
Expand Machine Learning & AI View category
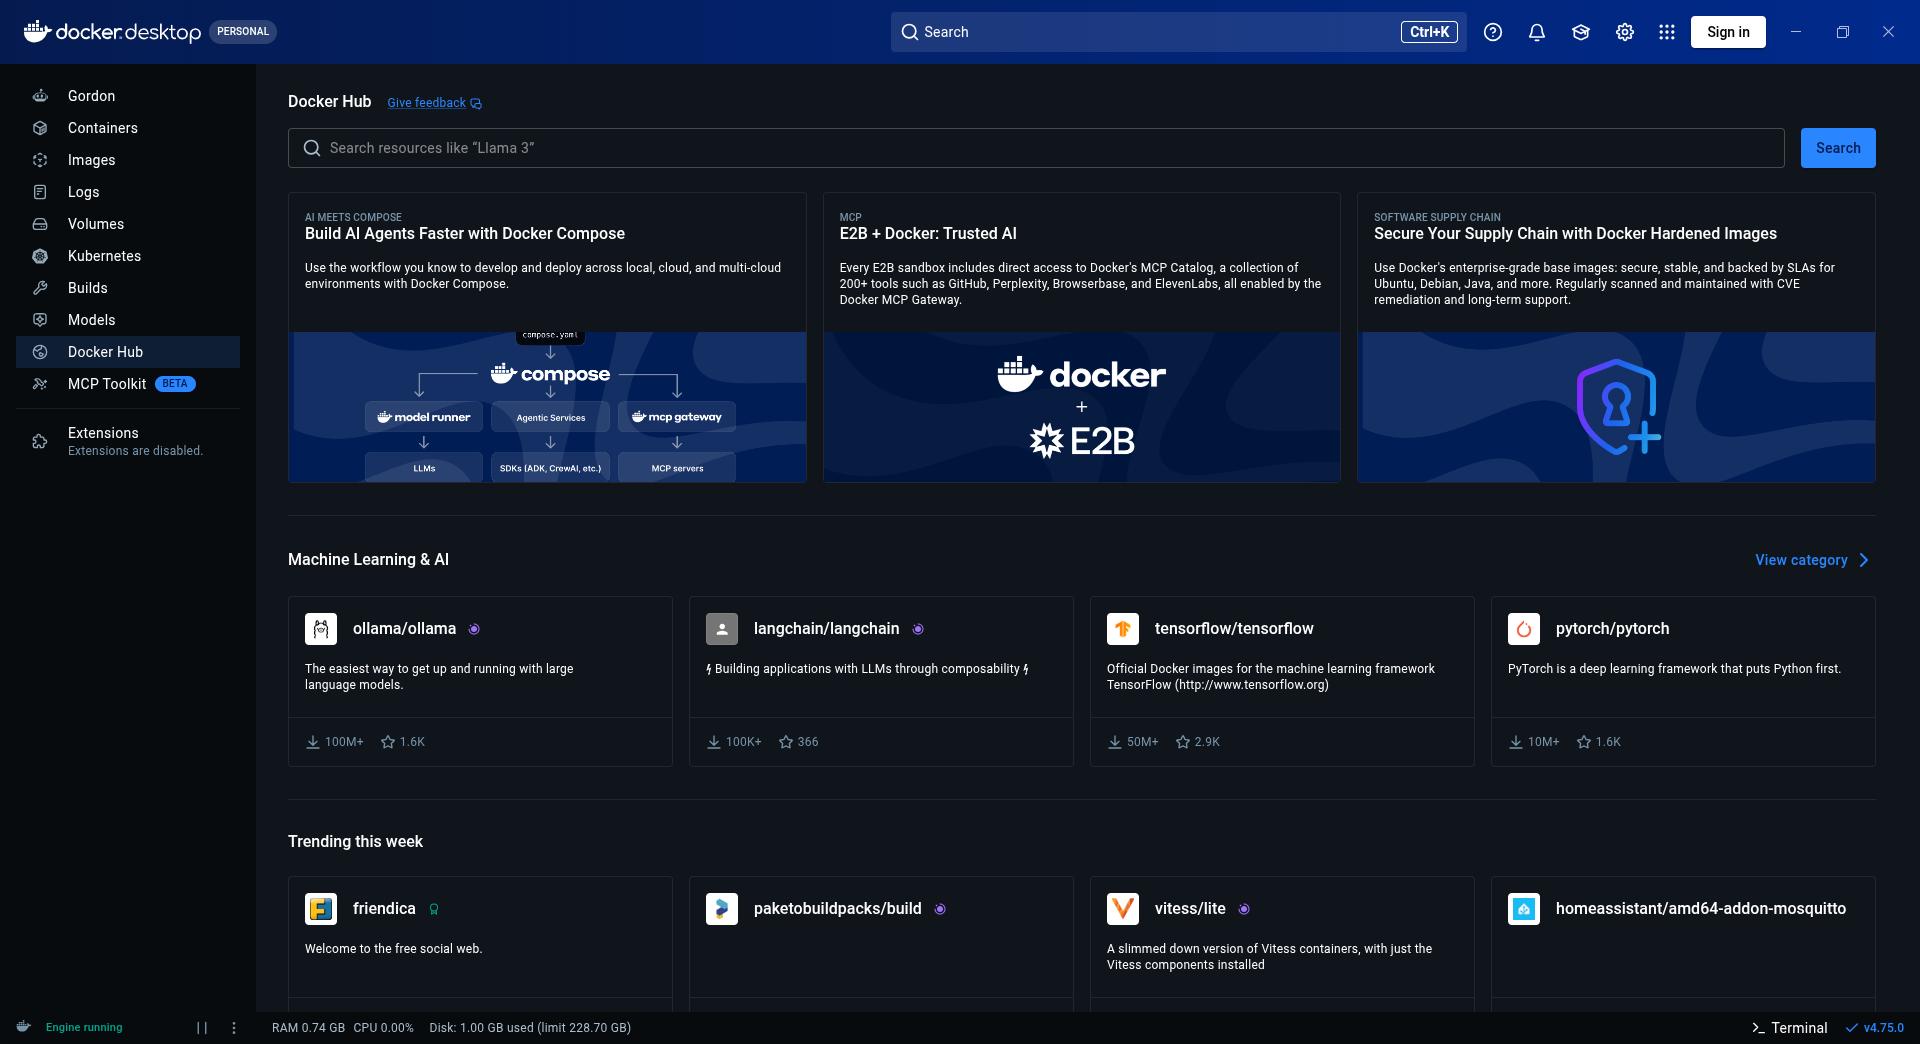[1812, 560]
